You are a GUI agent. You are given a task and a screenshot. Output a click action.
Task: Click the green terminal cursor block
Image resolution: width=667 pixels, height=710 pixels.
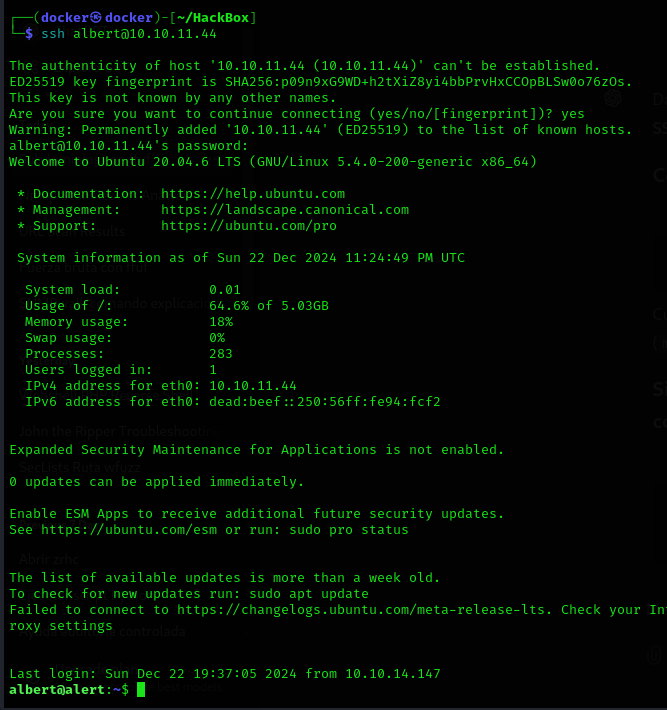142,690
